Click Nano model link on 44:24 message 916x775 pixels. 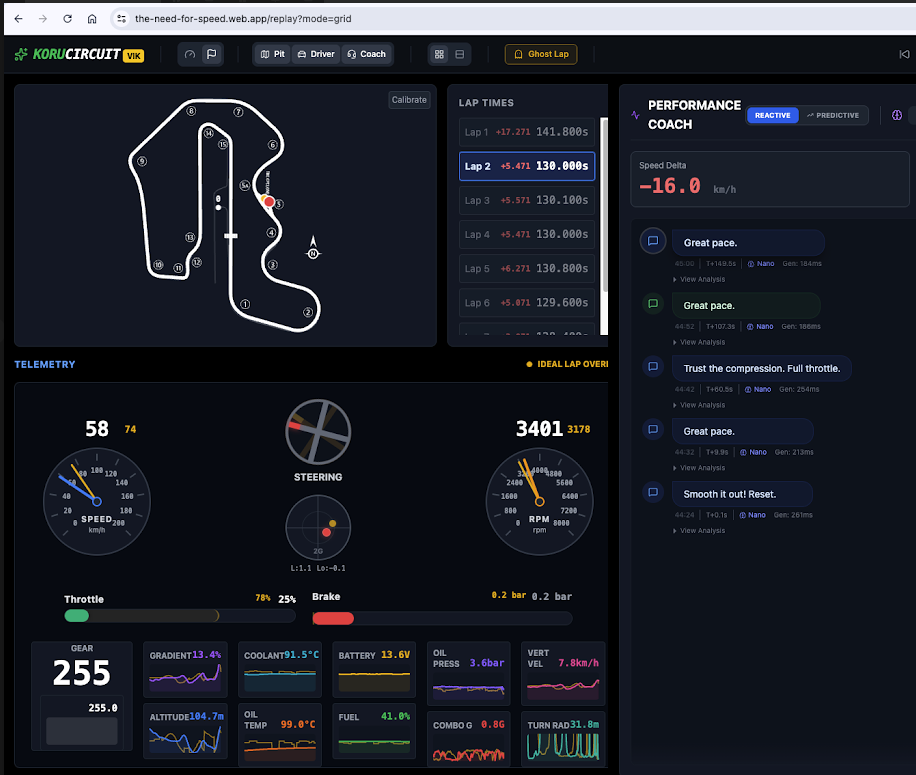click(752, 515)
